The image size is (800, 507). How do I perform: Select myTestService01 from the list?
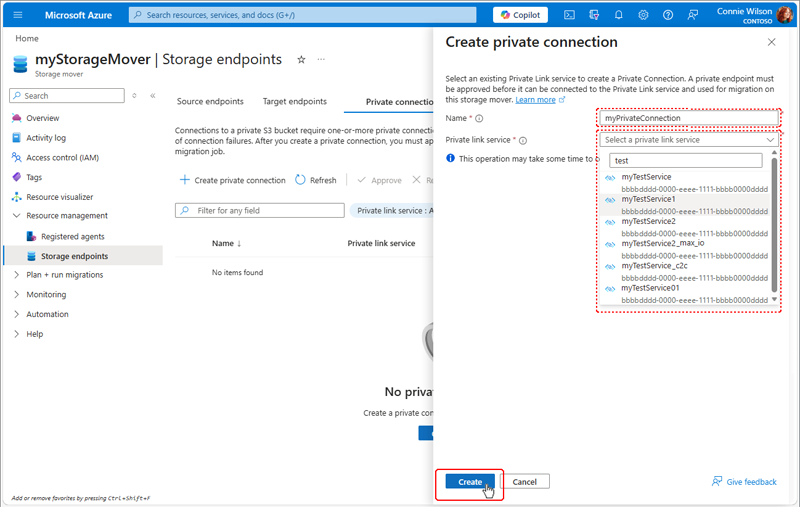pyautogui.click(x=685, y=294)
